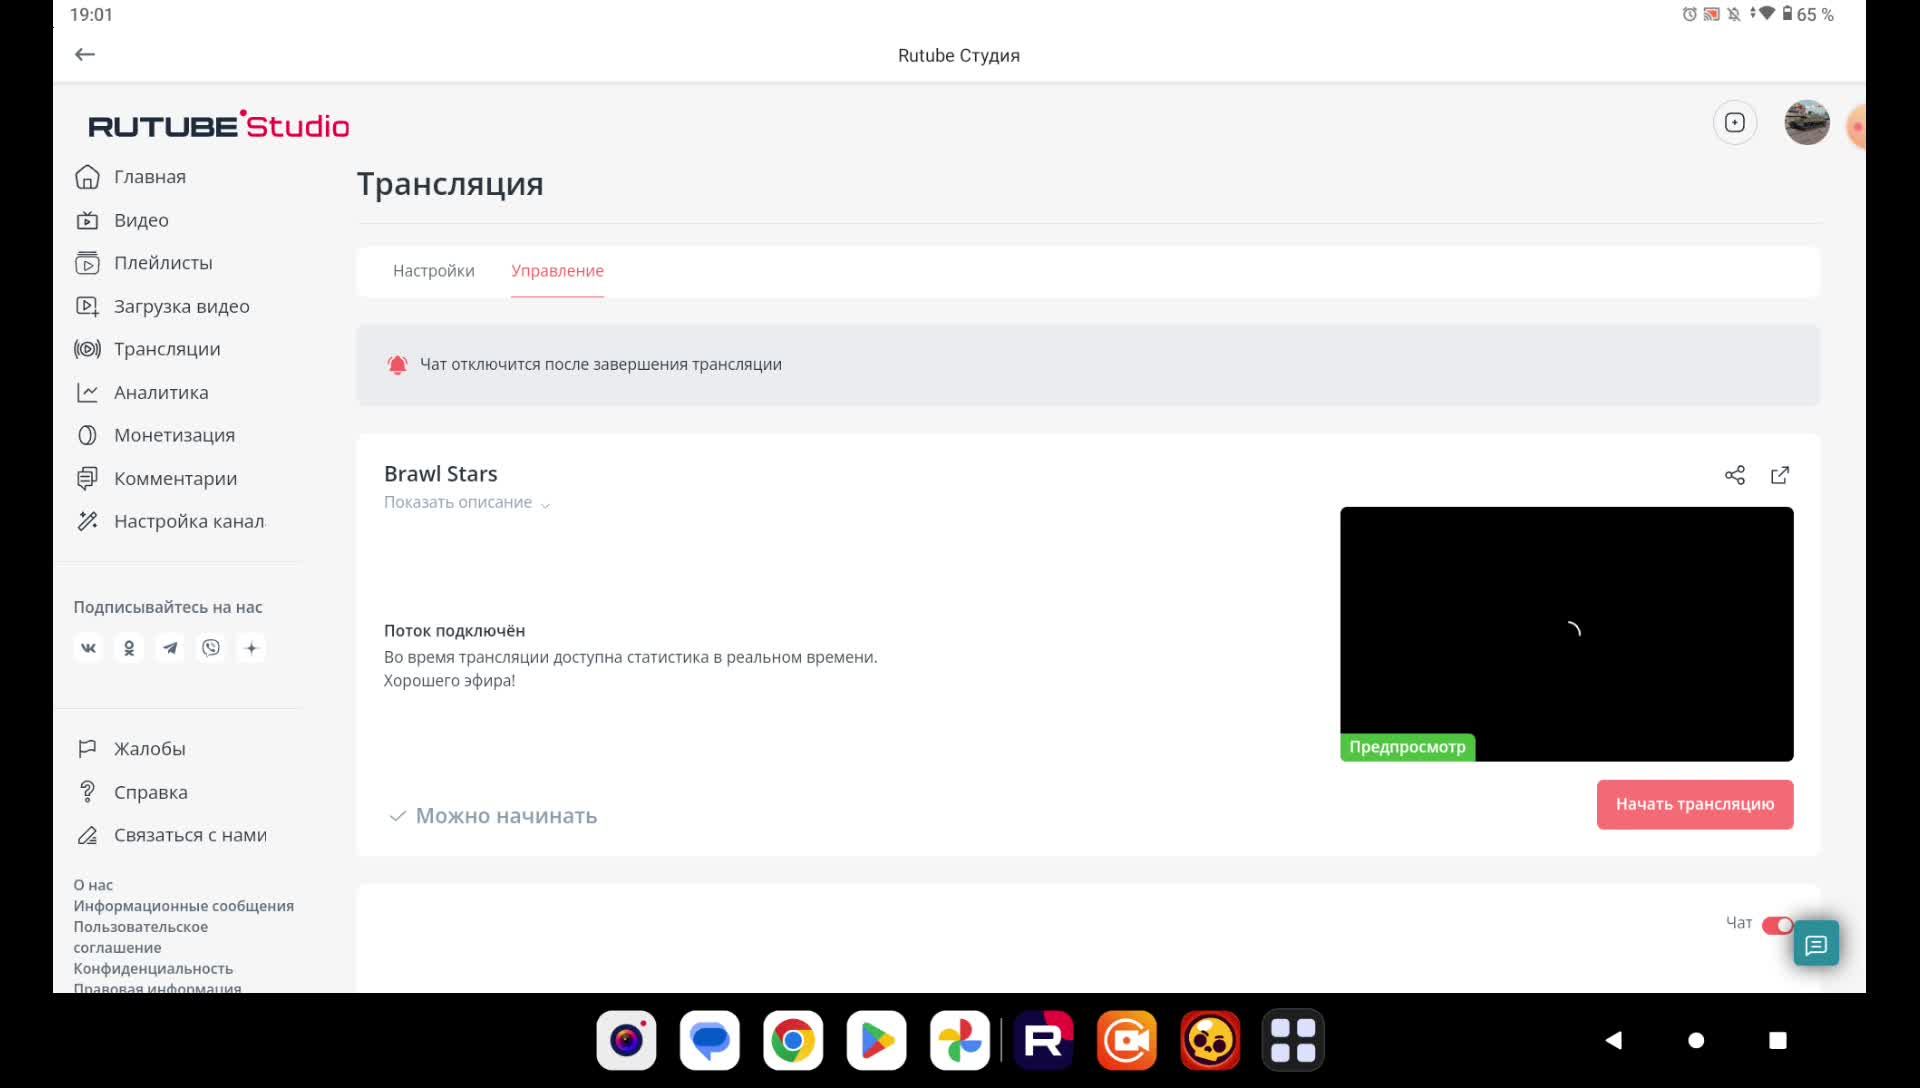Click the share icon next to Brawl Stars

tap(1734, 475)
